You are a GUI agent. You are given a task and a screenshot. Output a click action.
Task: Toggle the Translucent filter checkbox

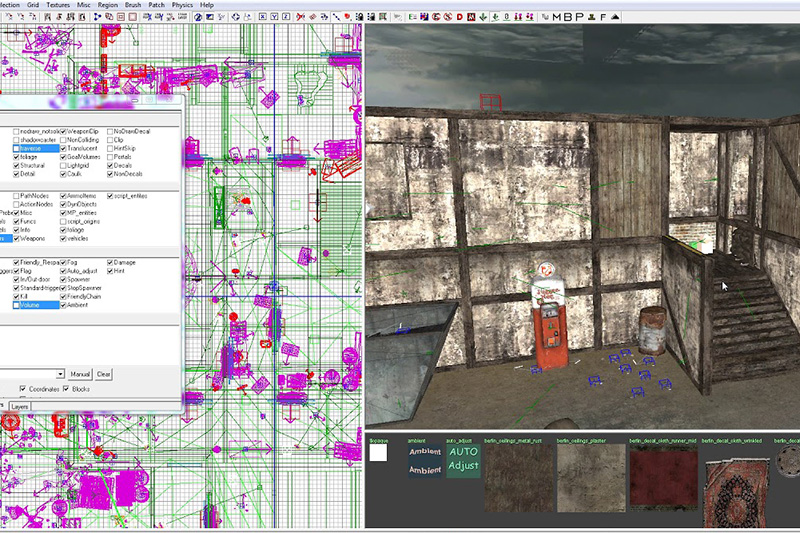coord(63,148)
